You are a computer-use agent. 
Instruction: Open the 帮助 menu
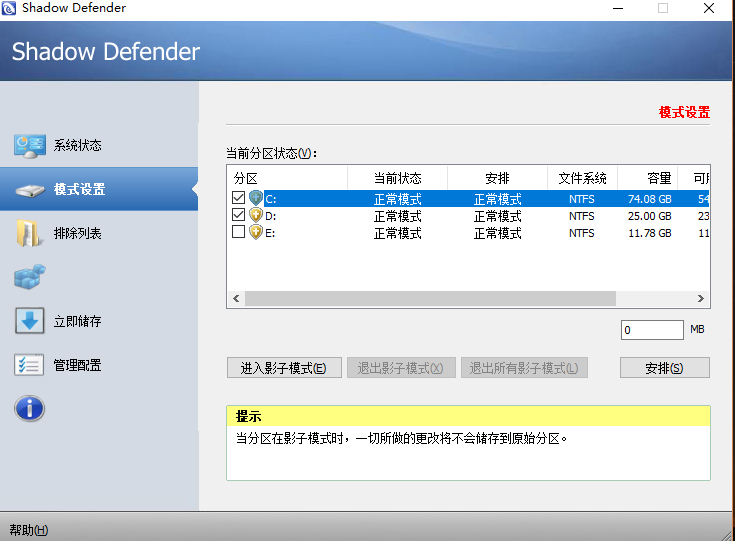point(28,530)
